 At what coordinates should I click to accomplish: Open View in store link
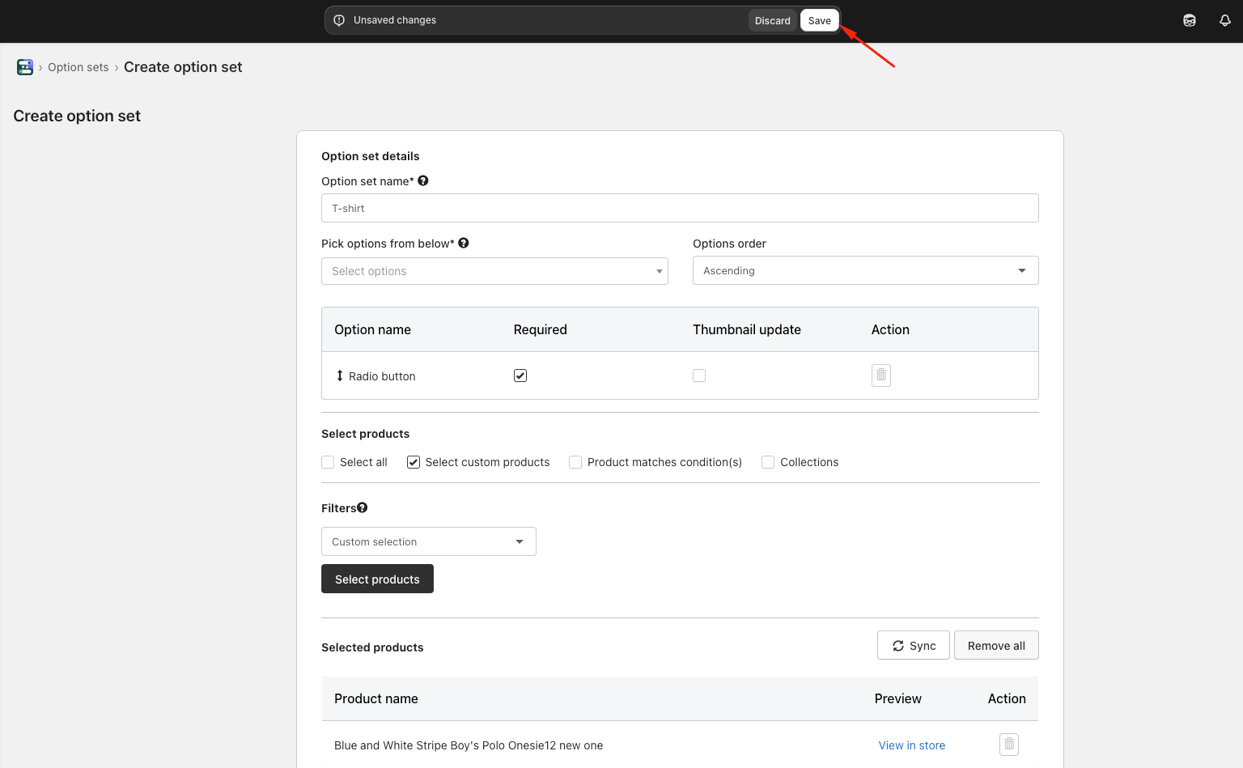[x=911, y=745]
